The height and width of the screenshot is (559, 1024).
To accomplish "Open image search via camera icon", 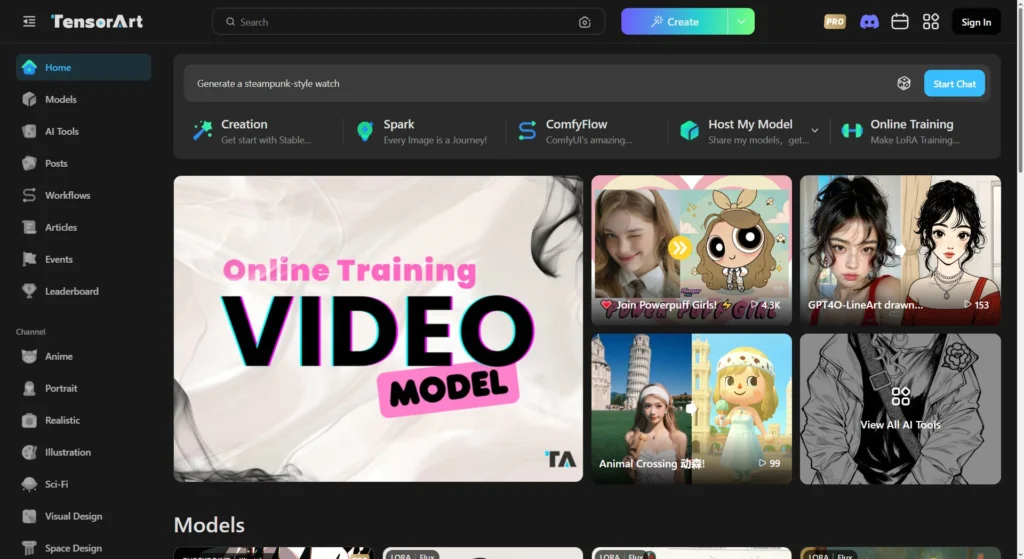I will [x=584, y=22].
